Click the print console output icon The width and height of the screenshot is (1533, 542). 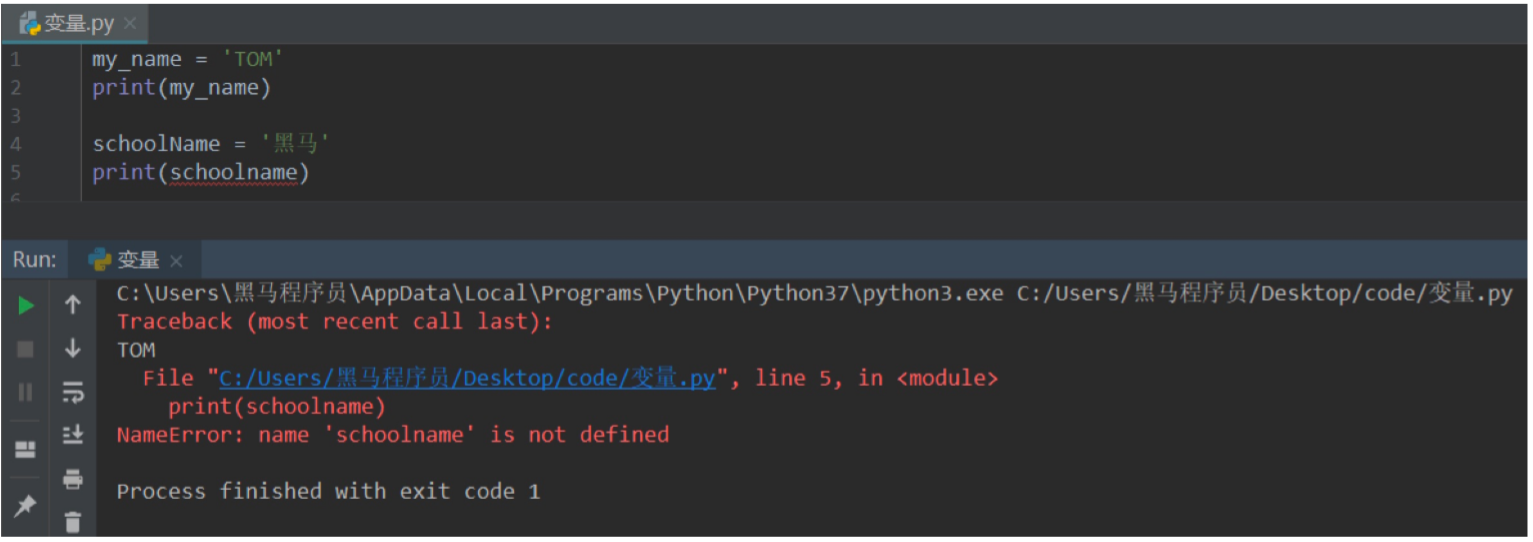(73, 478)
